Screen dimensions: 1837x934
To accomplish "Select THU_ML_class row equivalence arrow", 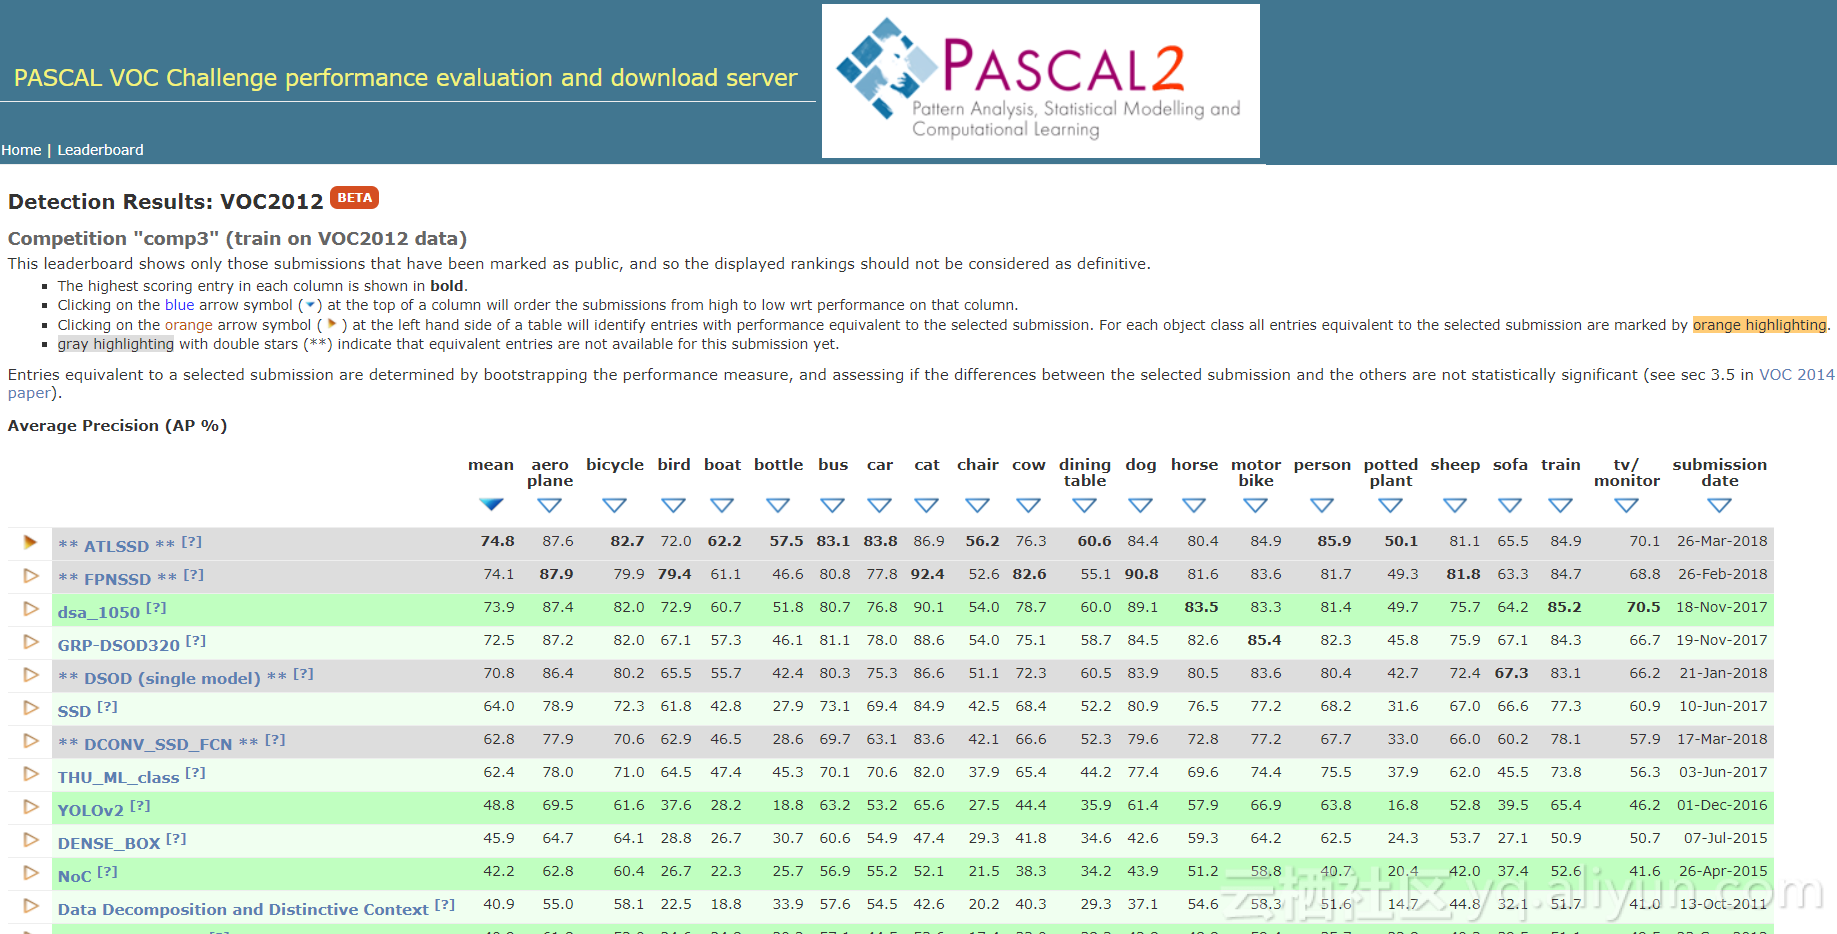I will (30, 773).
